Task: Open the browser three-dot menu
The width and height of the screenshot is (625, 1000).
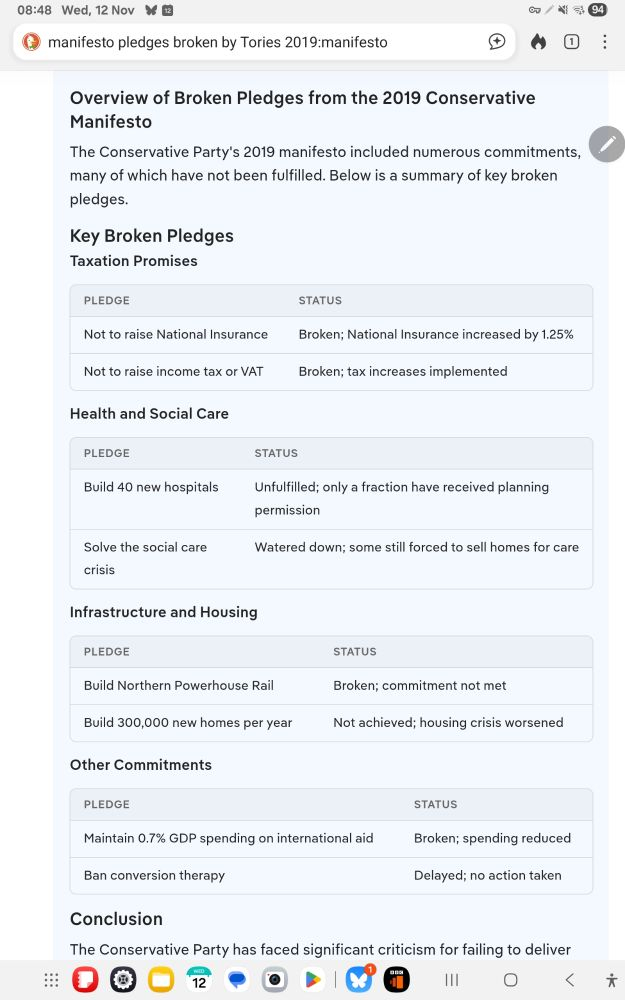Action: click(x=604, y=42)
